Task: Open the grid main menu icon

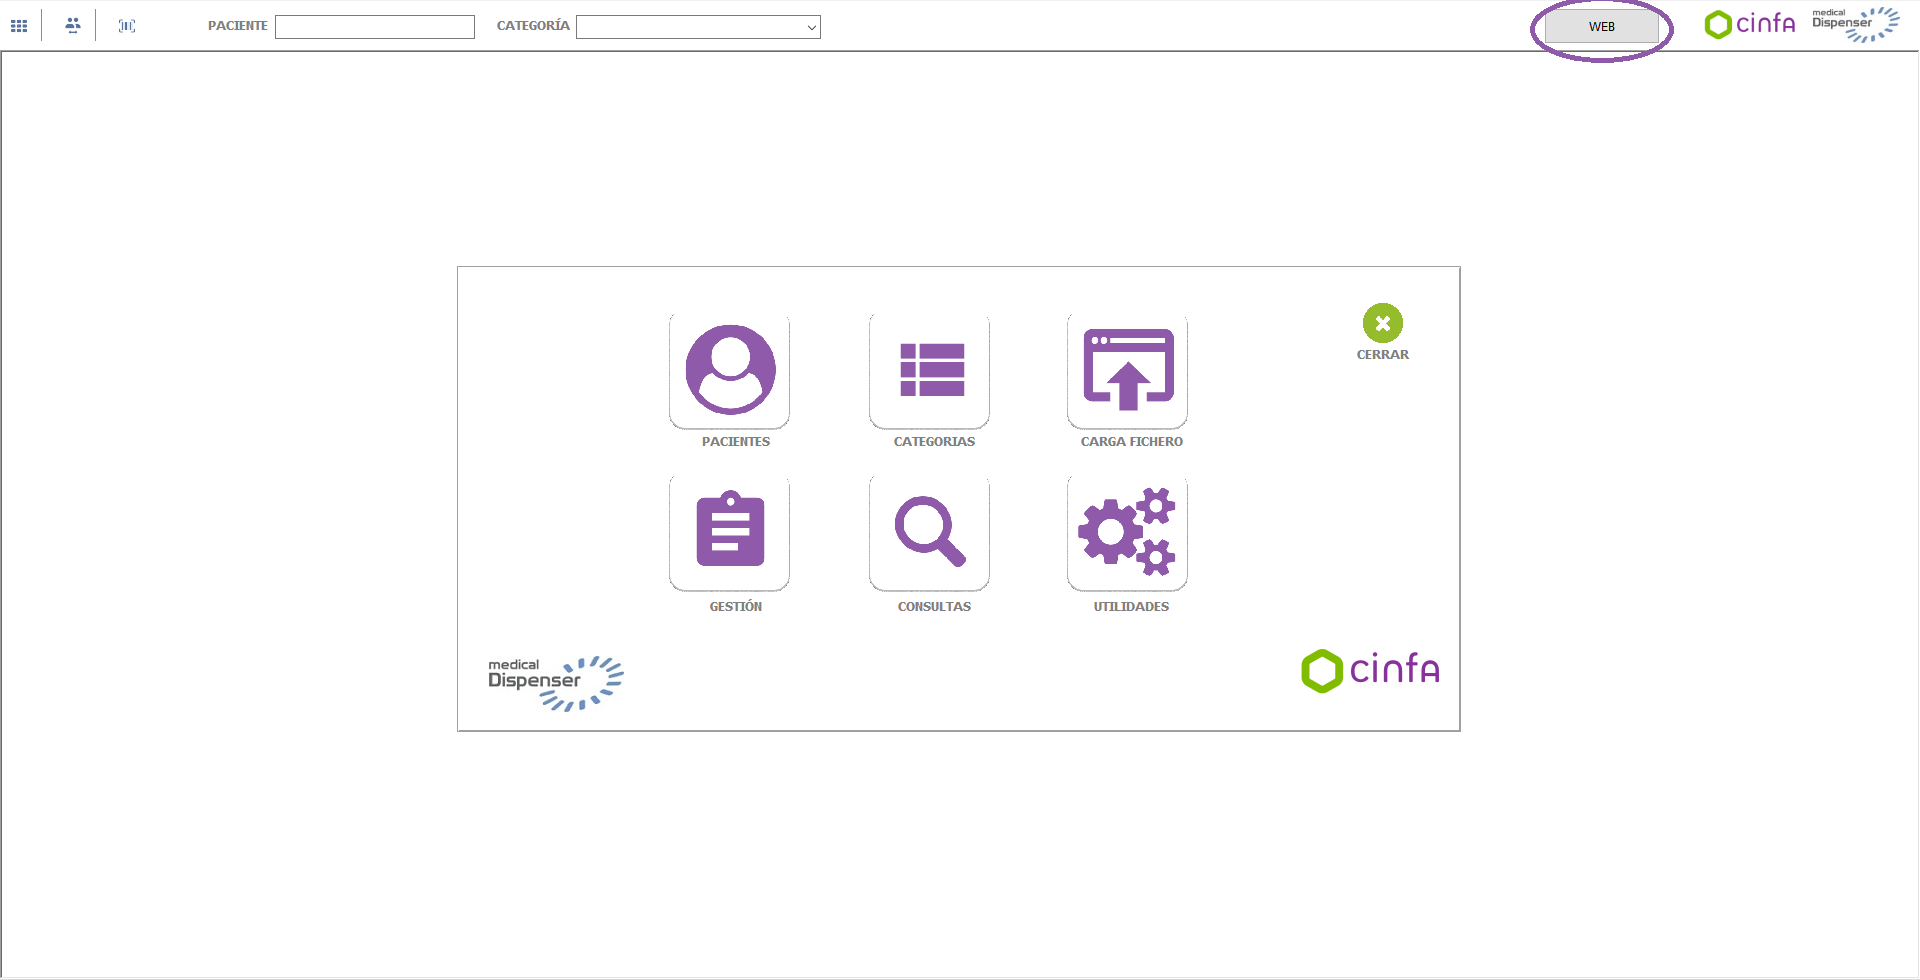Action: (x=19, y=26)
